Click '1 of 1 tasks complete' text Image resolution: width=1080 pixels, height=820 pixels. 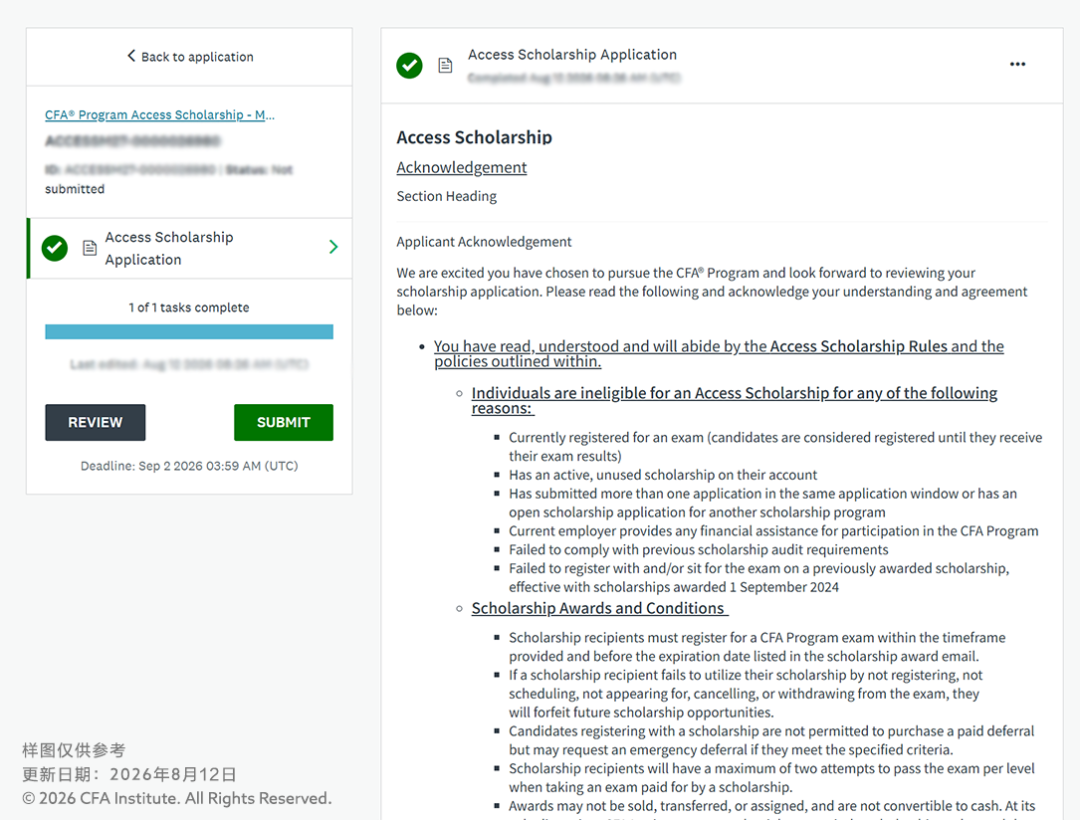point(189,307)
